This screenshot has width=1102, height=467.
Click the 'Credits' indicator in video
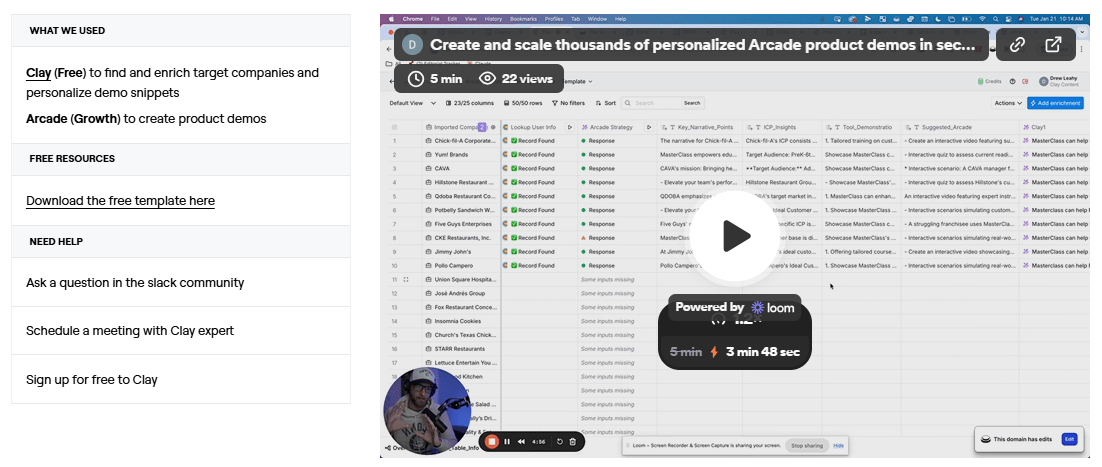click(990, 82)
